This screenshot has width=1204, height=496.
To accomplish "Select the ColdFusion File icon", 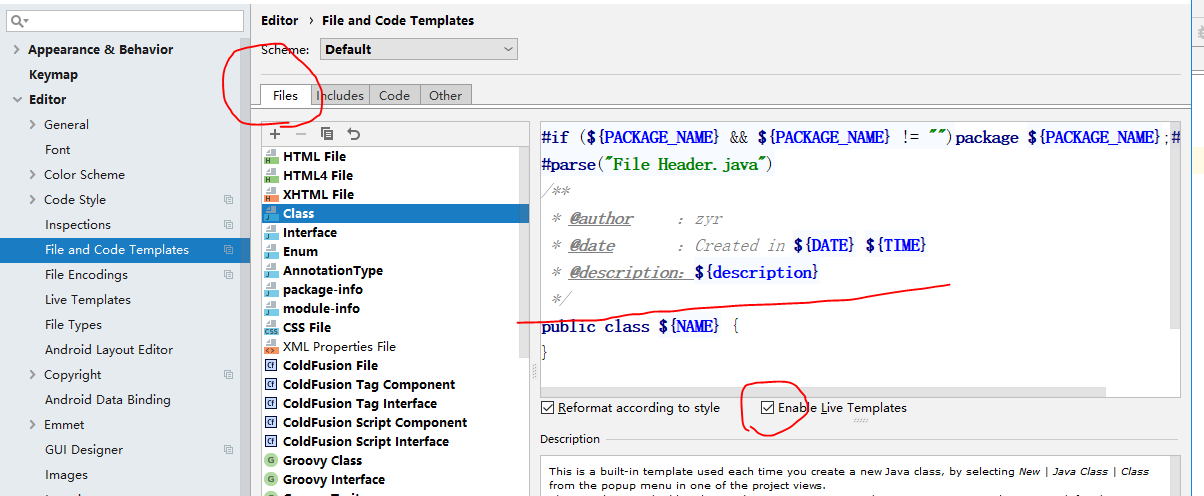I will coord(271,366).
